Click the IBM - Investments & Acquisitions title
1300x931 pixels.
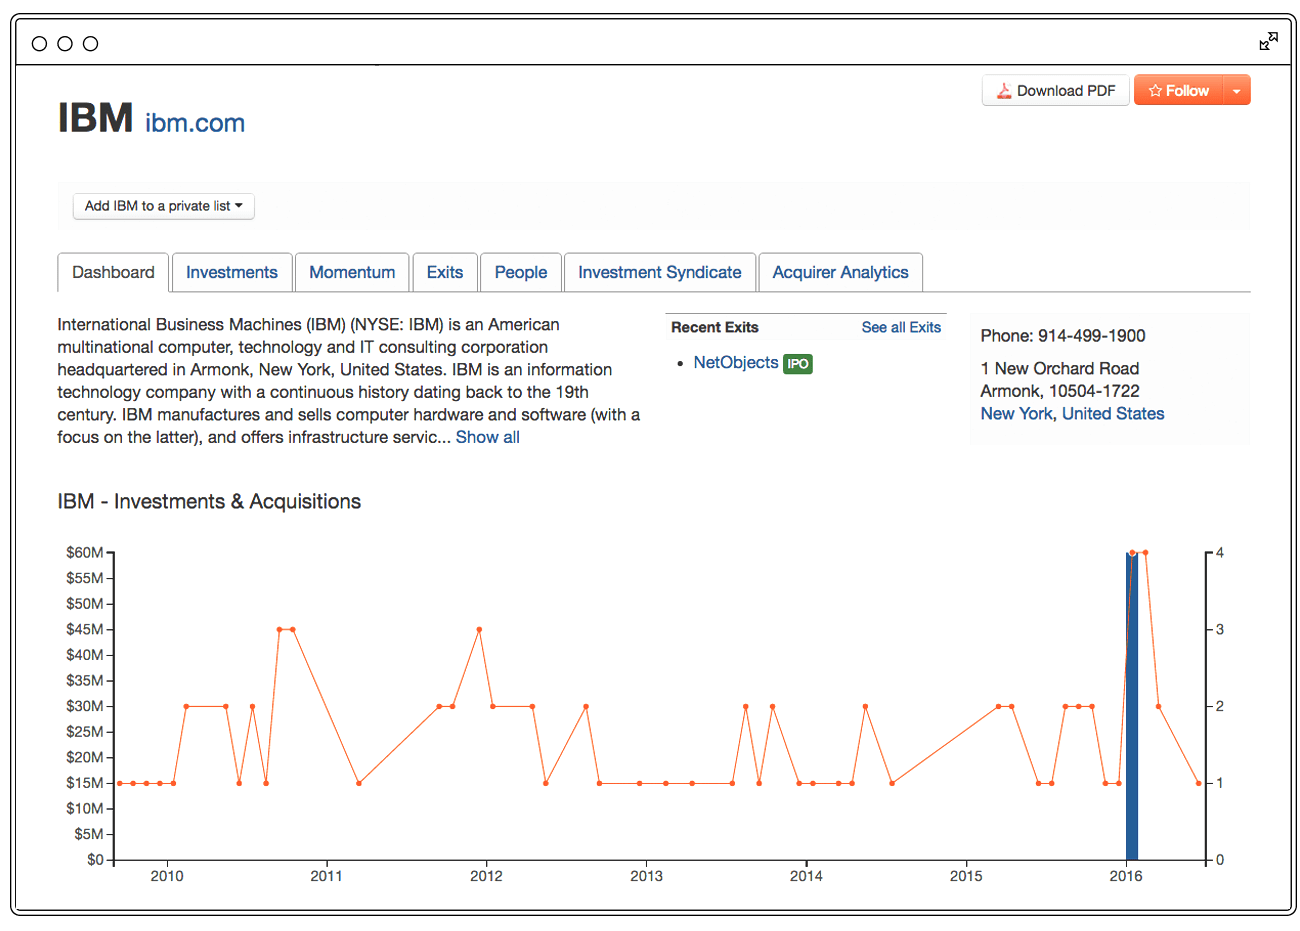point(209,502)
